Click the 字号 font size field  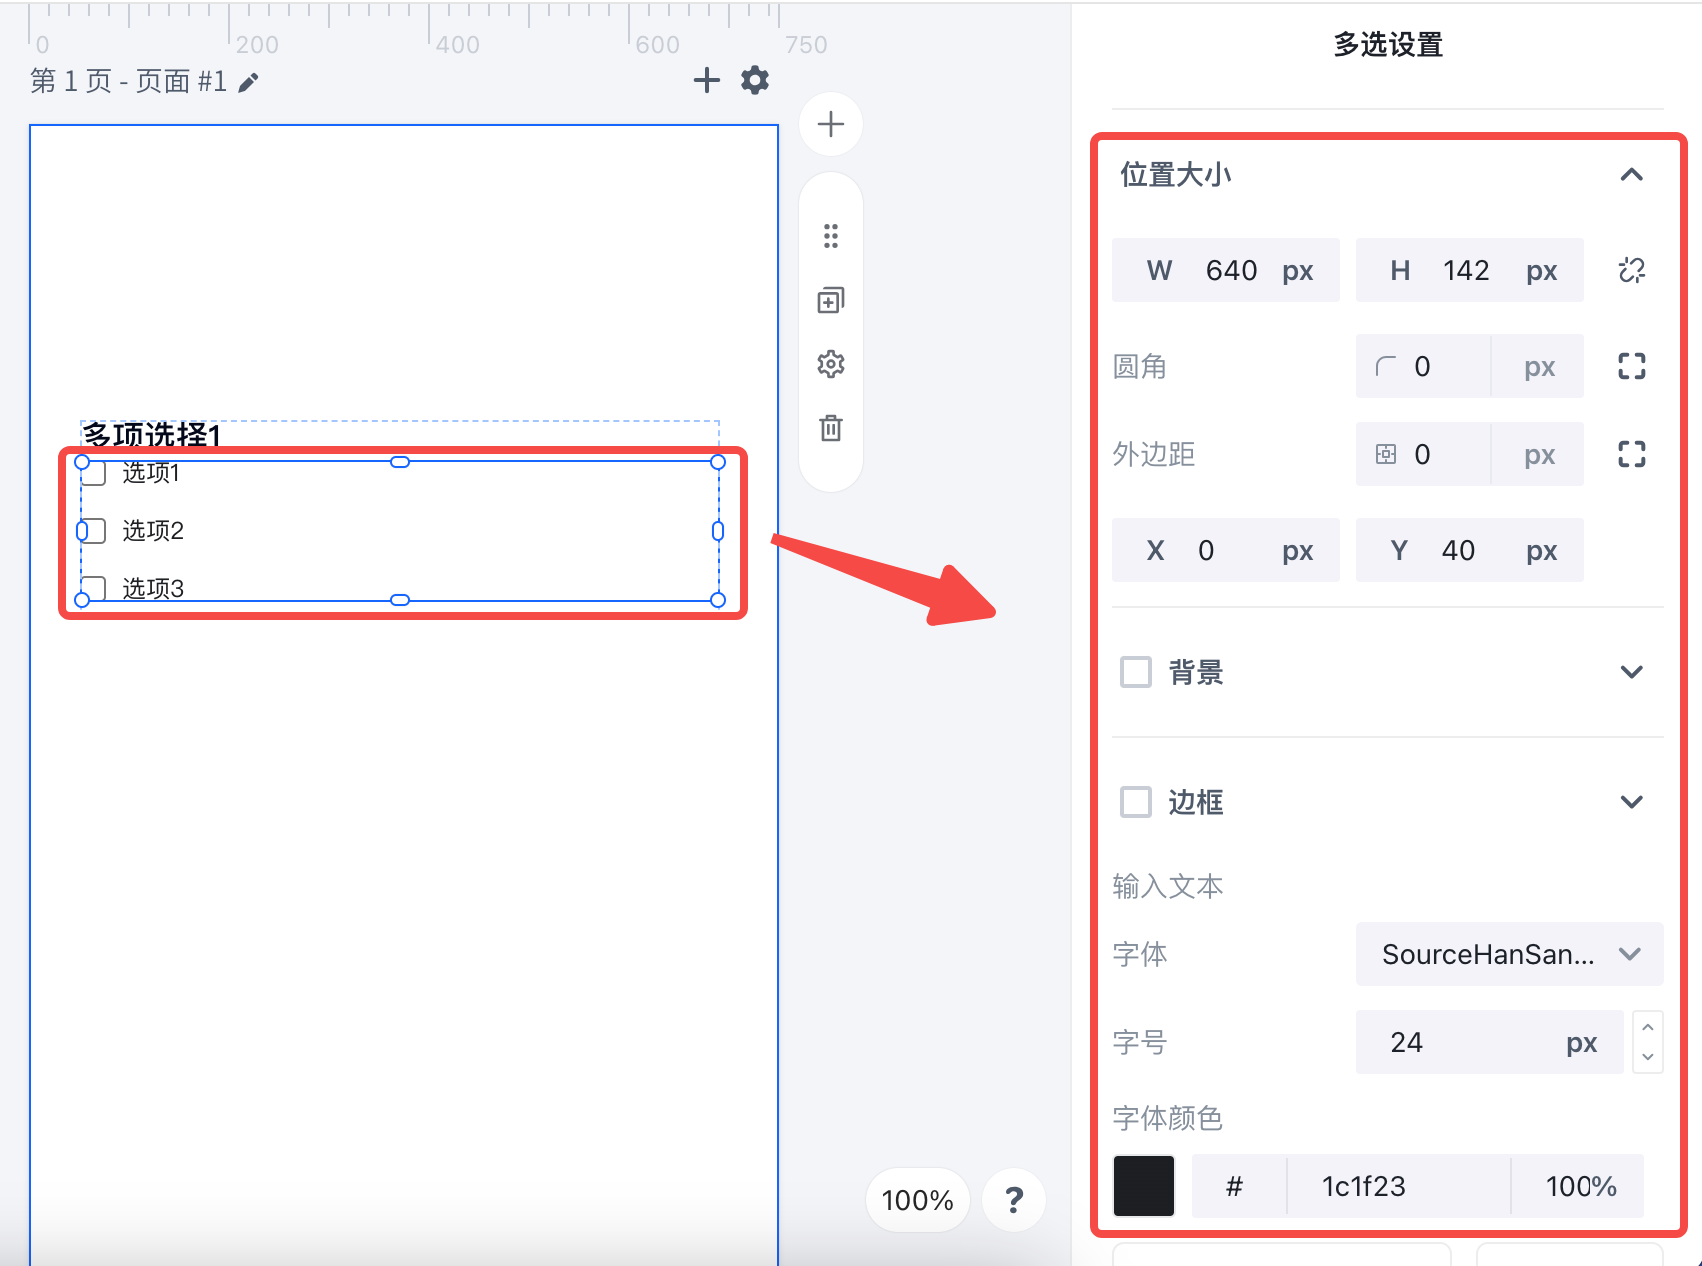pyautogui.click(x=1490, y=1042)
